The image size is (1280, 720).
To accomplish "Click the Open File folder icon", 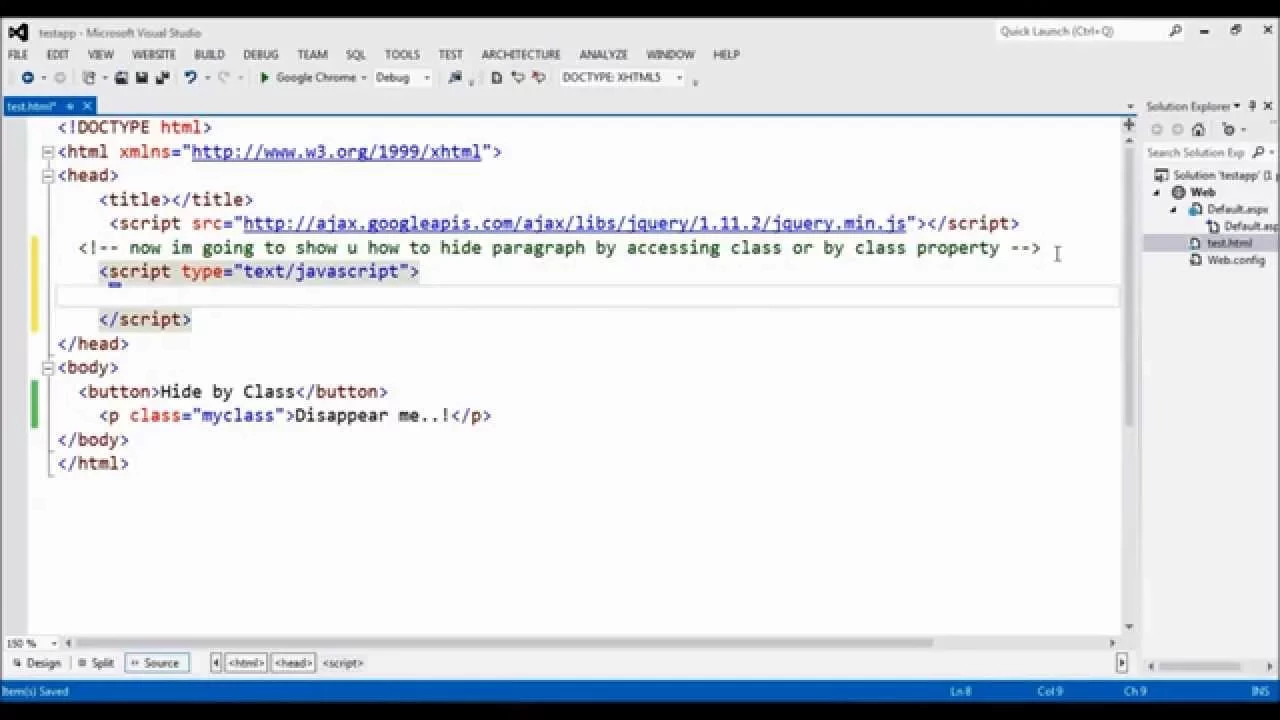I will [121, 77].
